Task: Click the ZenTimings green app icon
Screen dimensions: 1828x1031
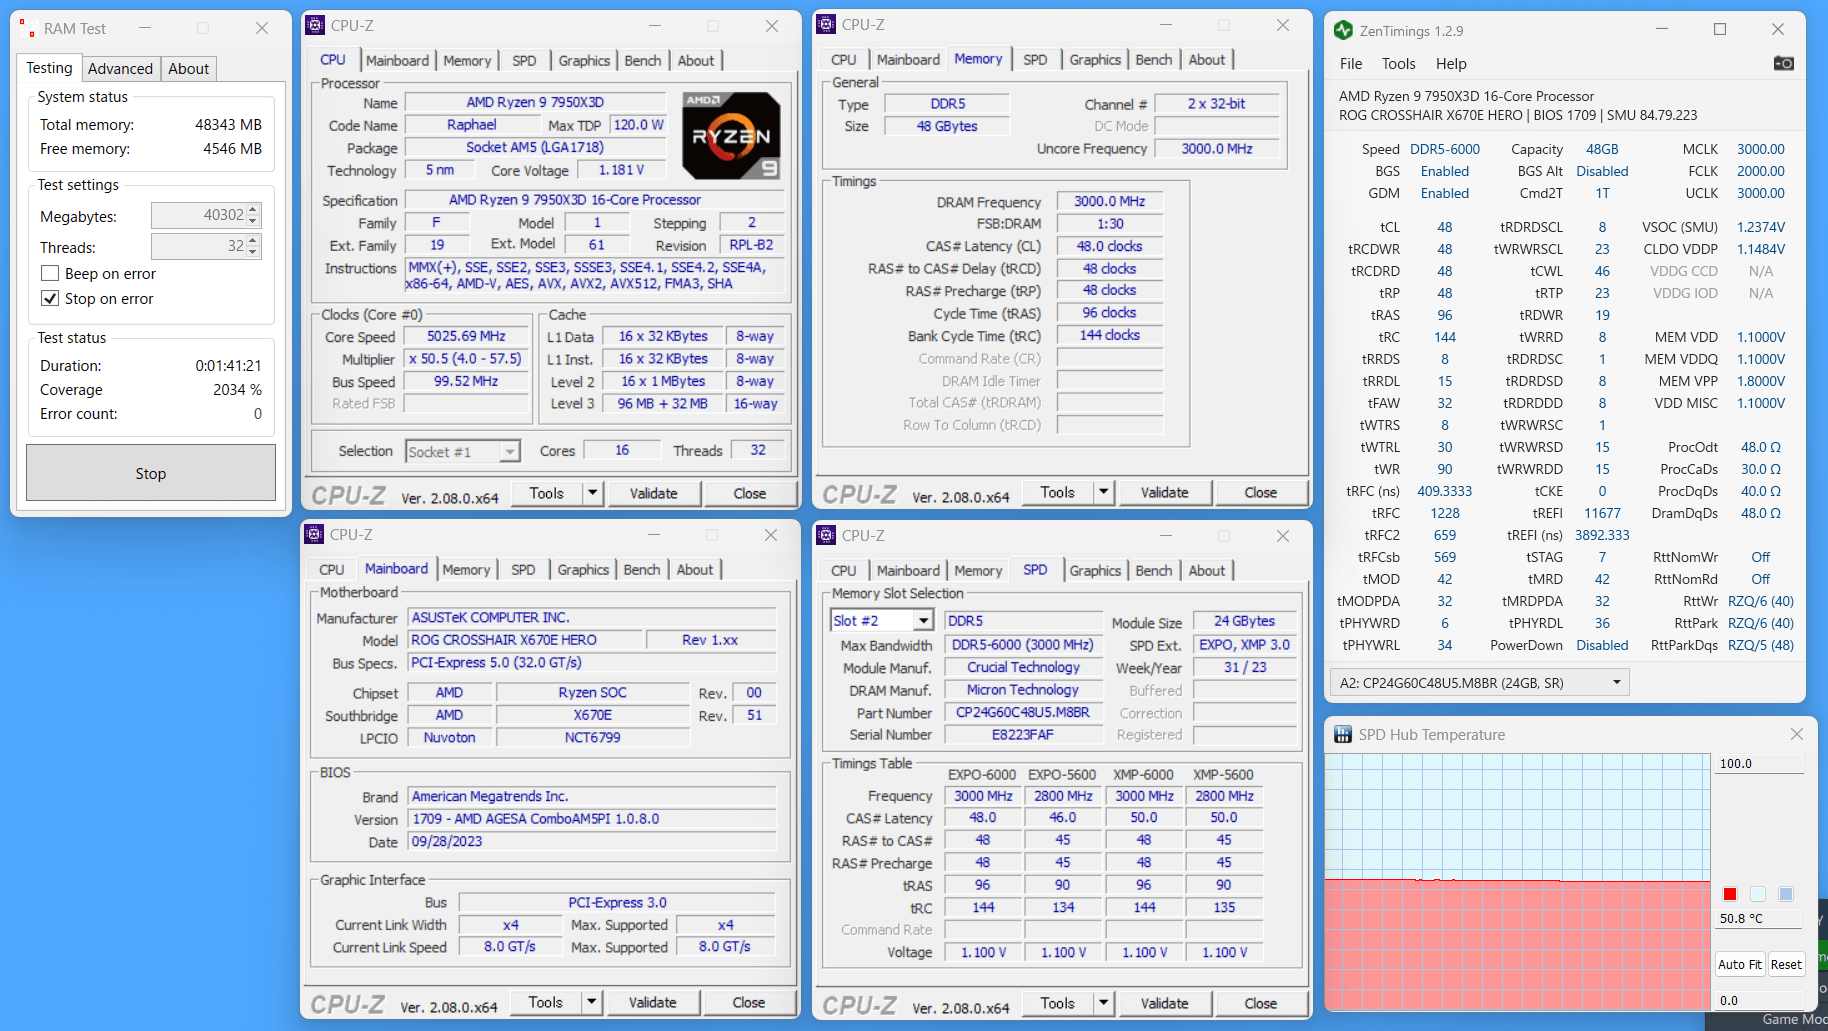Action: [1343, 30]
